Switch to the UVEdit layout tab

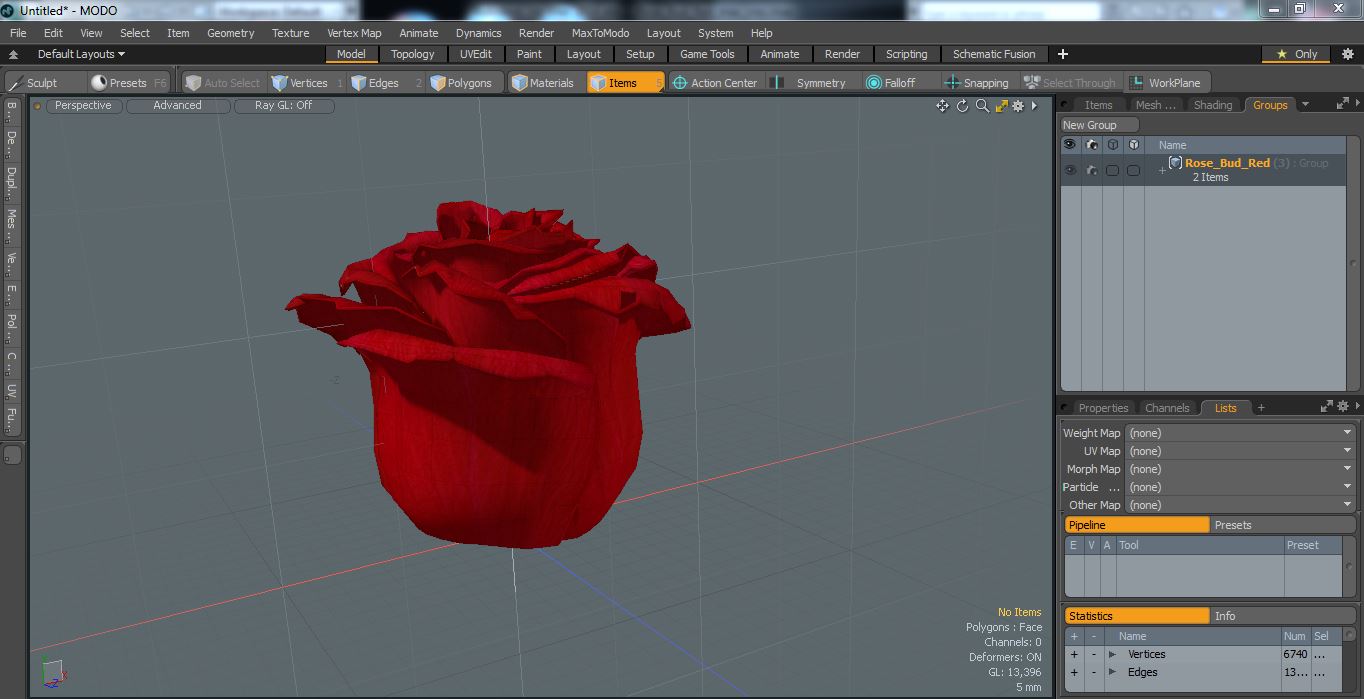coord(476,54)
